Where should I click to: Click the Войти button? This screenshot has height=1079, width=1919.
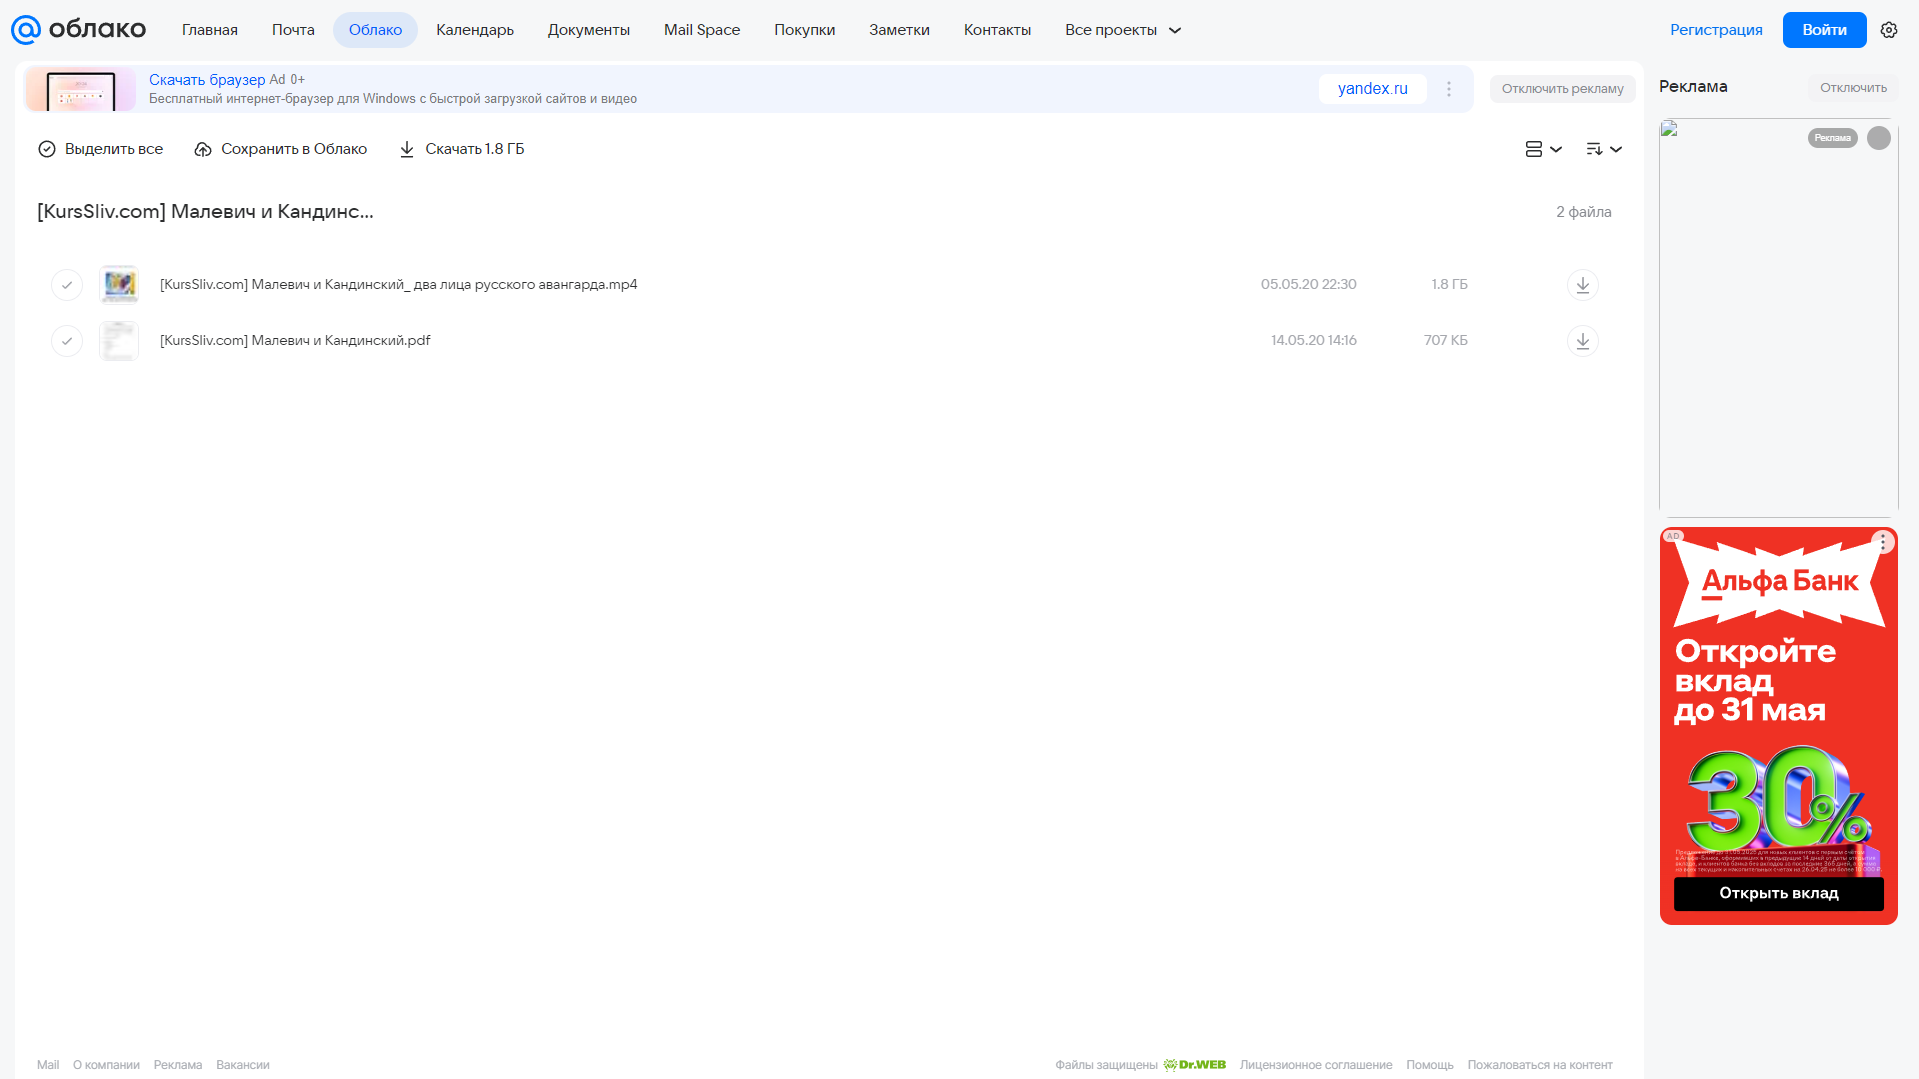[x=1824, y=30]
